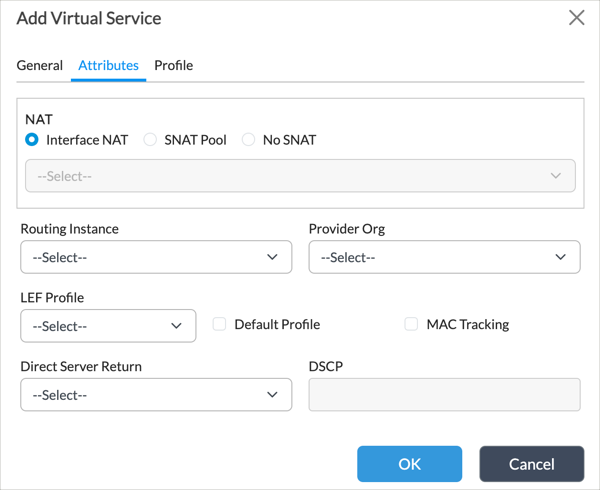Expand the Direct Server Return dropdown
The width and height of the screenshot is (600, 490).
[156, 395]
